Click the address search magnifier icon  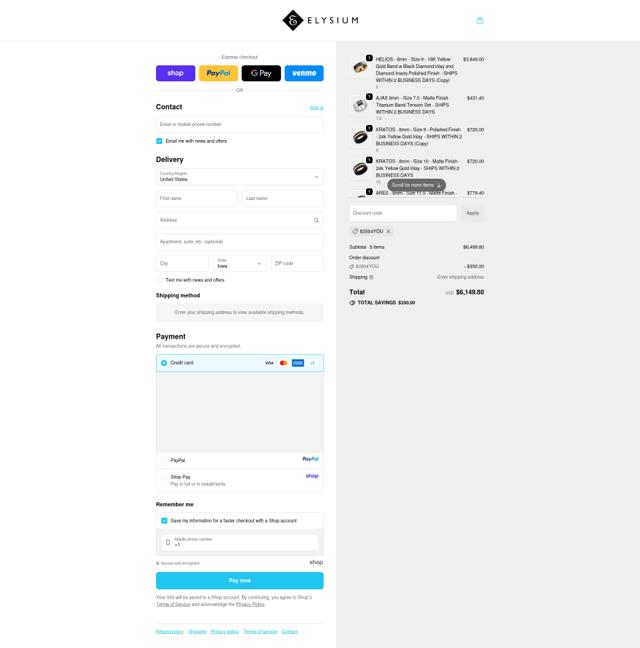click(316, 220)
